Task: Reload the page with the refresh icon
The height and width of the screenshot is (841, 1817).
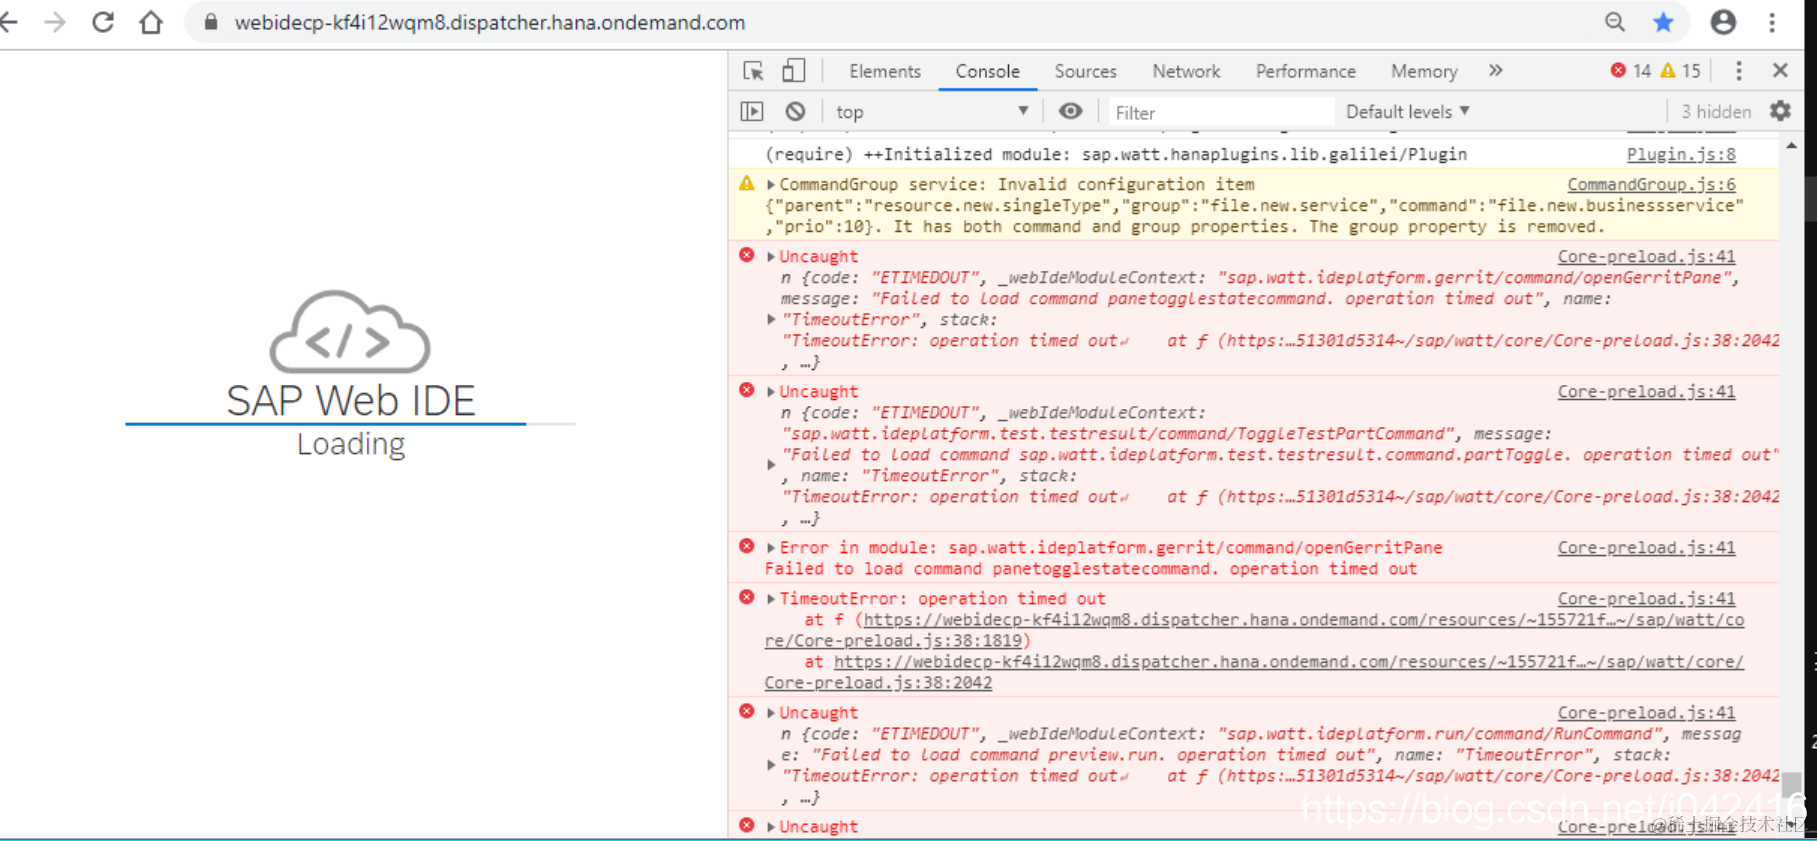Action: (103, 22)
